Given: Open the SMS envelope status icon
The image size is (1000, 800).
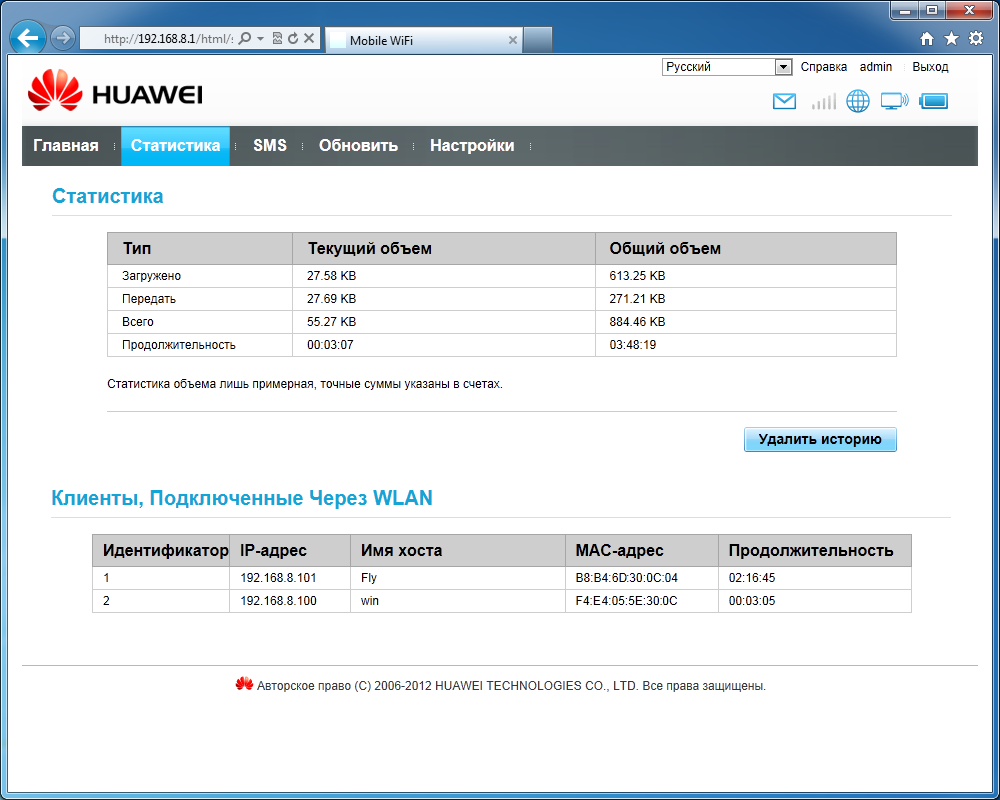Looking at the screenshot, I should pos(784,101).
